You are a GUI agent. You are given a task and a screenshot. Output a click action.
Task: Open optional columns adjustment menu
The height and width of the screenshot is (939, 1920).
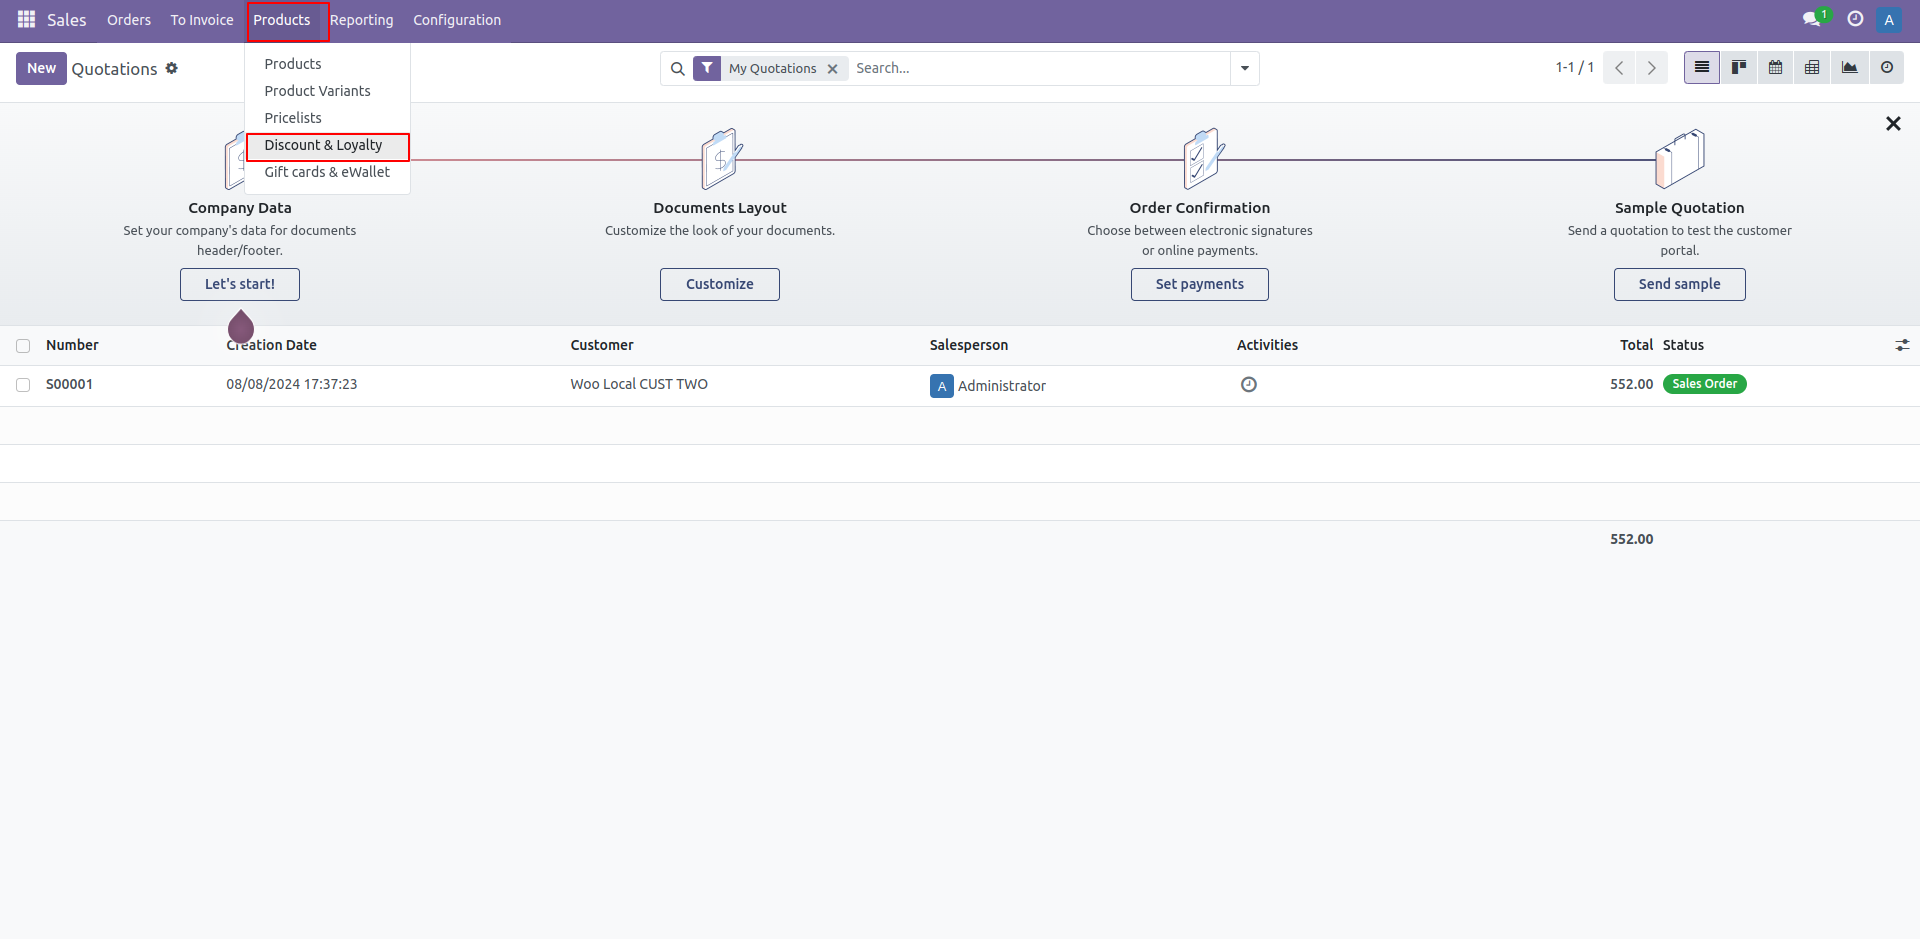coord(1901,345)
